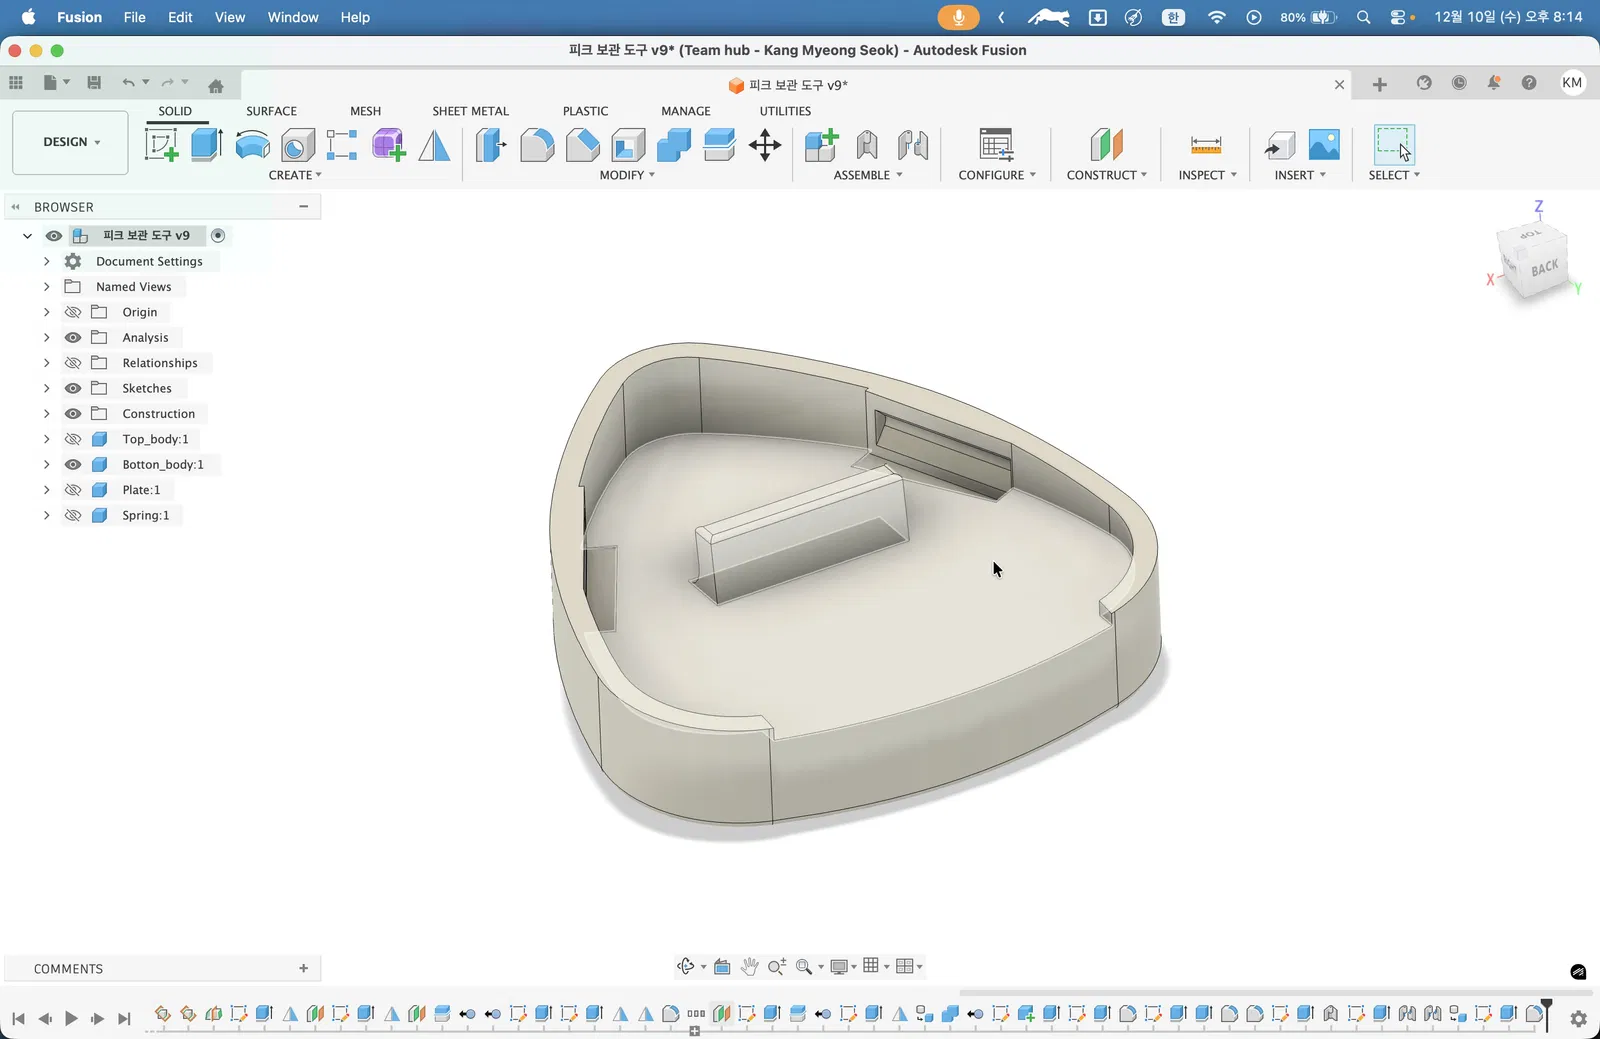
Task: Open the CONSTRUCT dropdown menu
Action: [x=1107, y=175]
